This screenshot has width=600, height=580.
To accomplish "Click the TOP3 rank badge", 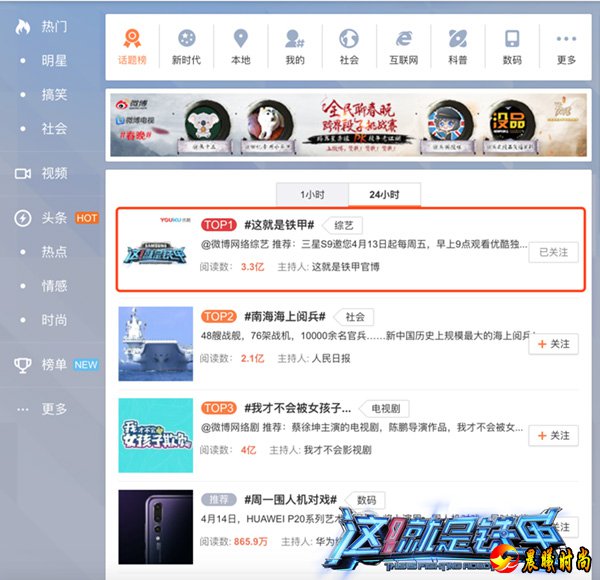I will coord(218,408).
